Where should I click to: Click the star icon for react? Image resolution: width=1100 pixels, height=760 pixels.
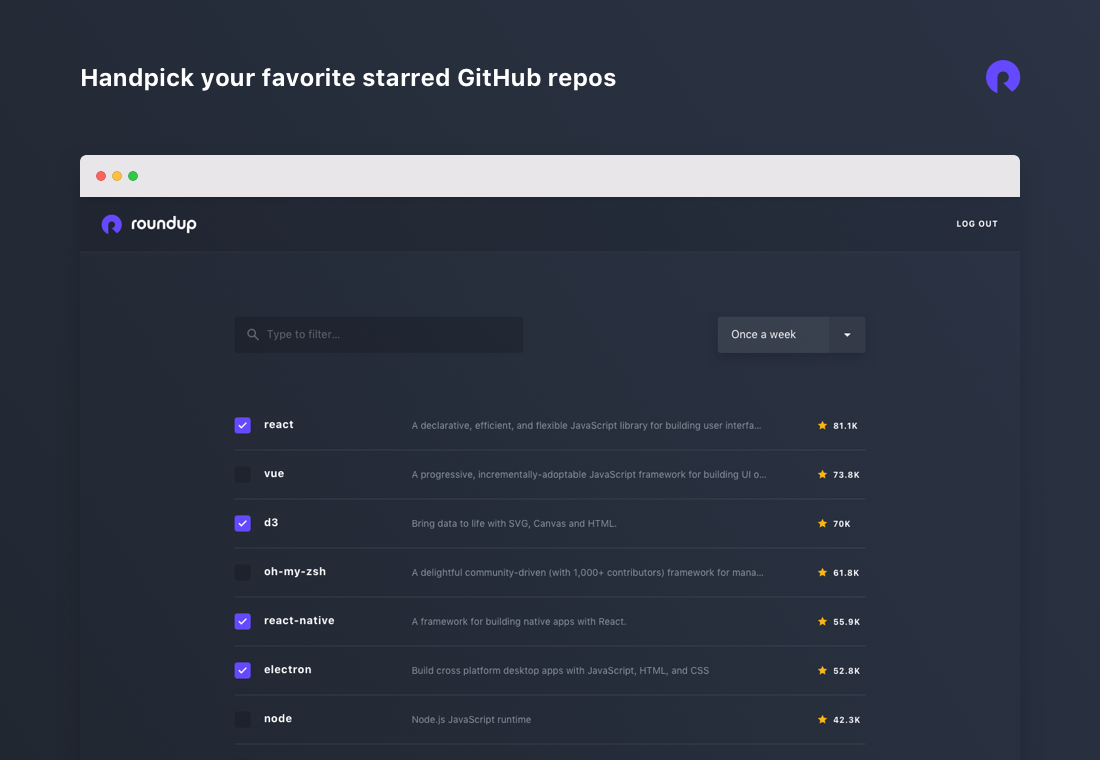point(822,425)
